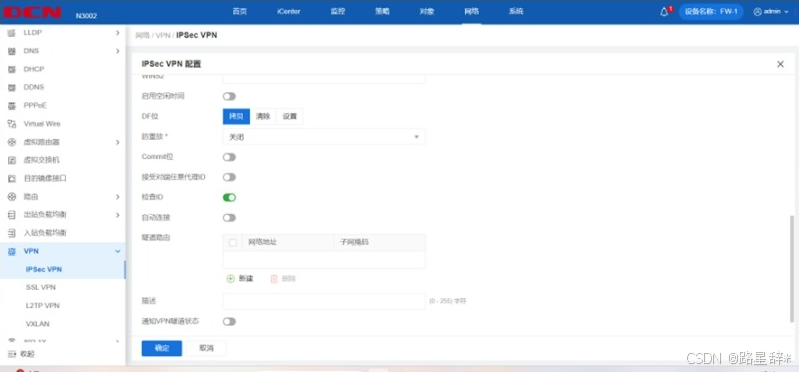Click the 网络 breadcrumb link
This screenshot has height=372, width=799.
pos(142,36)
